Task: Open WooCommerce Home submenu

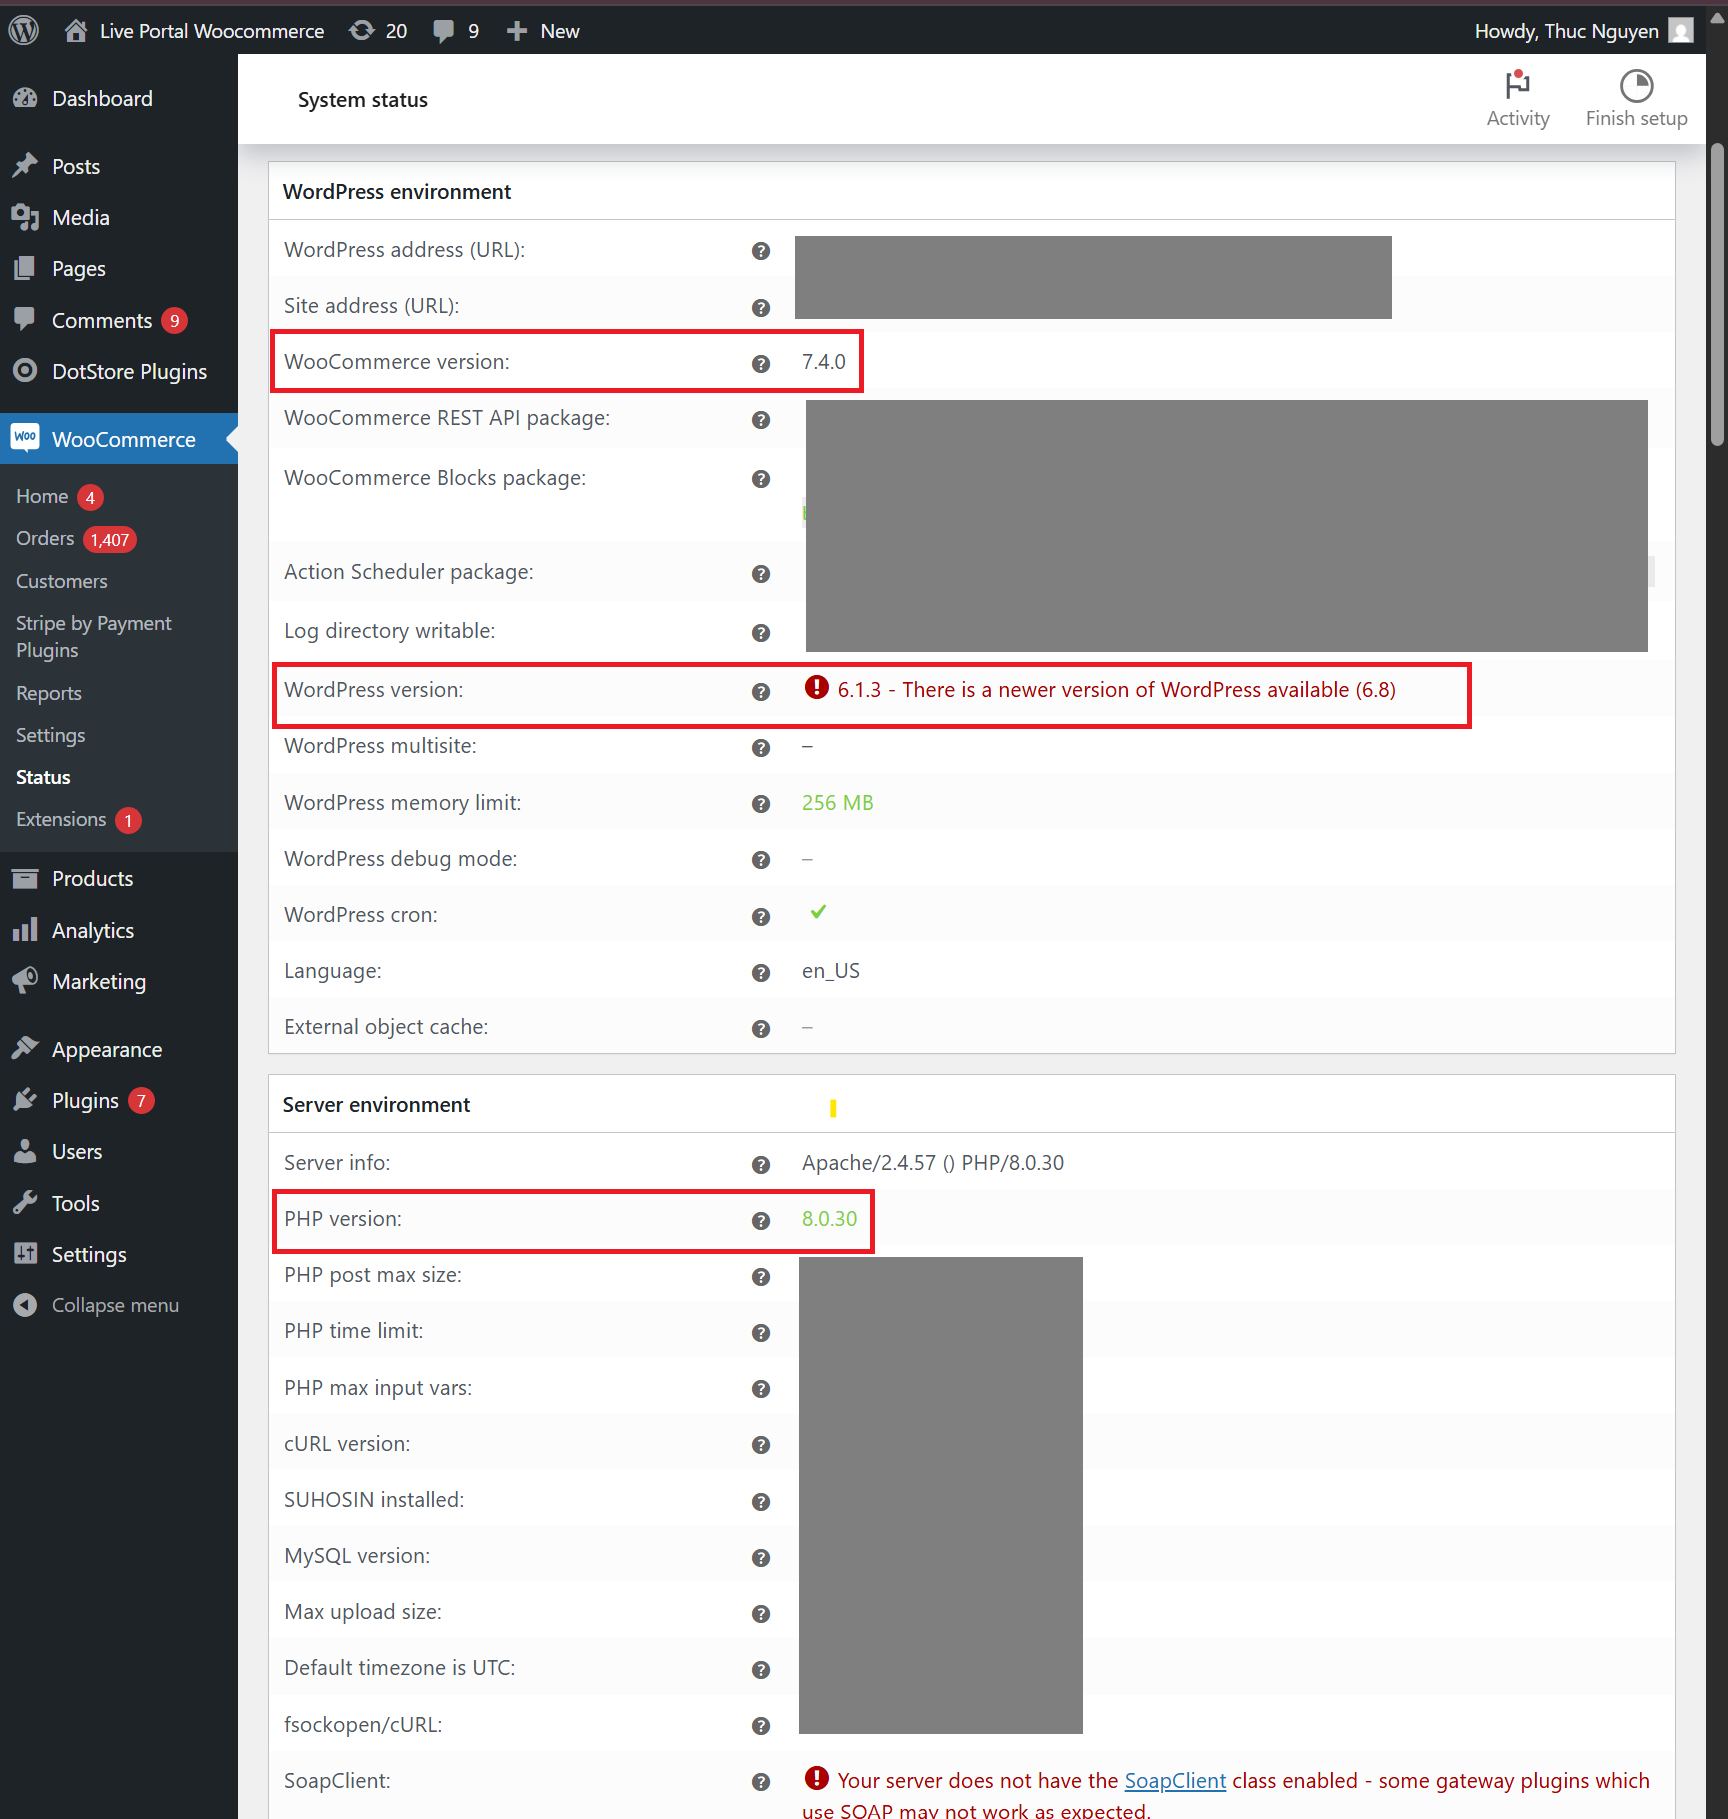Action: [42, 496]
